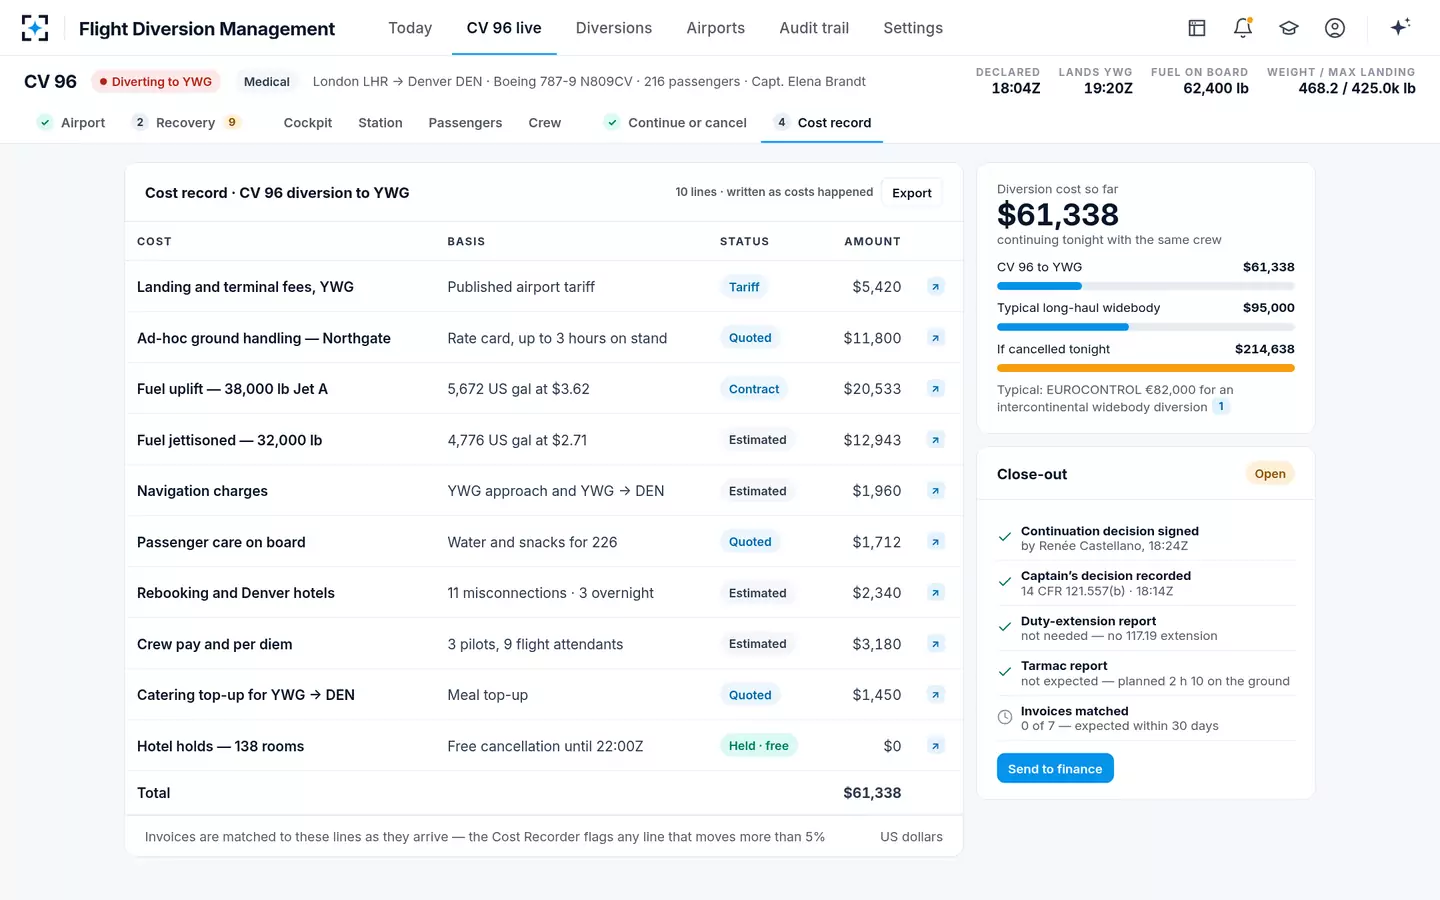Go to the Airports tab
The height and width of the screenshot is (900, 1440).
pyautogui.click(x=716, y=28)
